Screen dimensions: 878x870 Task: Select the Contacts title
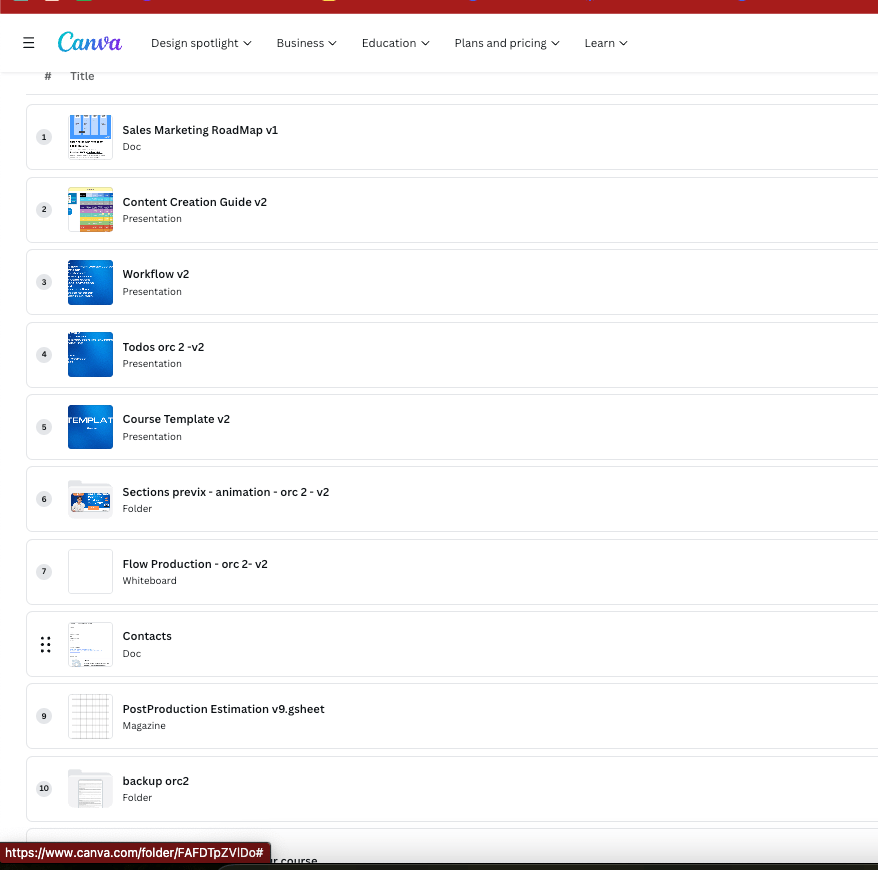point(147,637)
